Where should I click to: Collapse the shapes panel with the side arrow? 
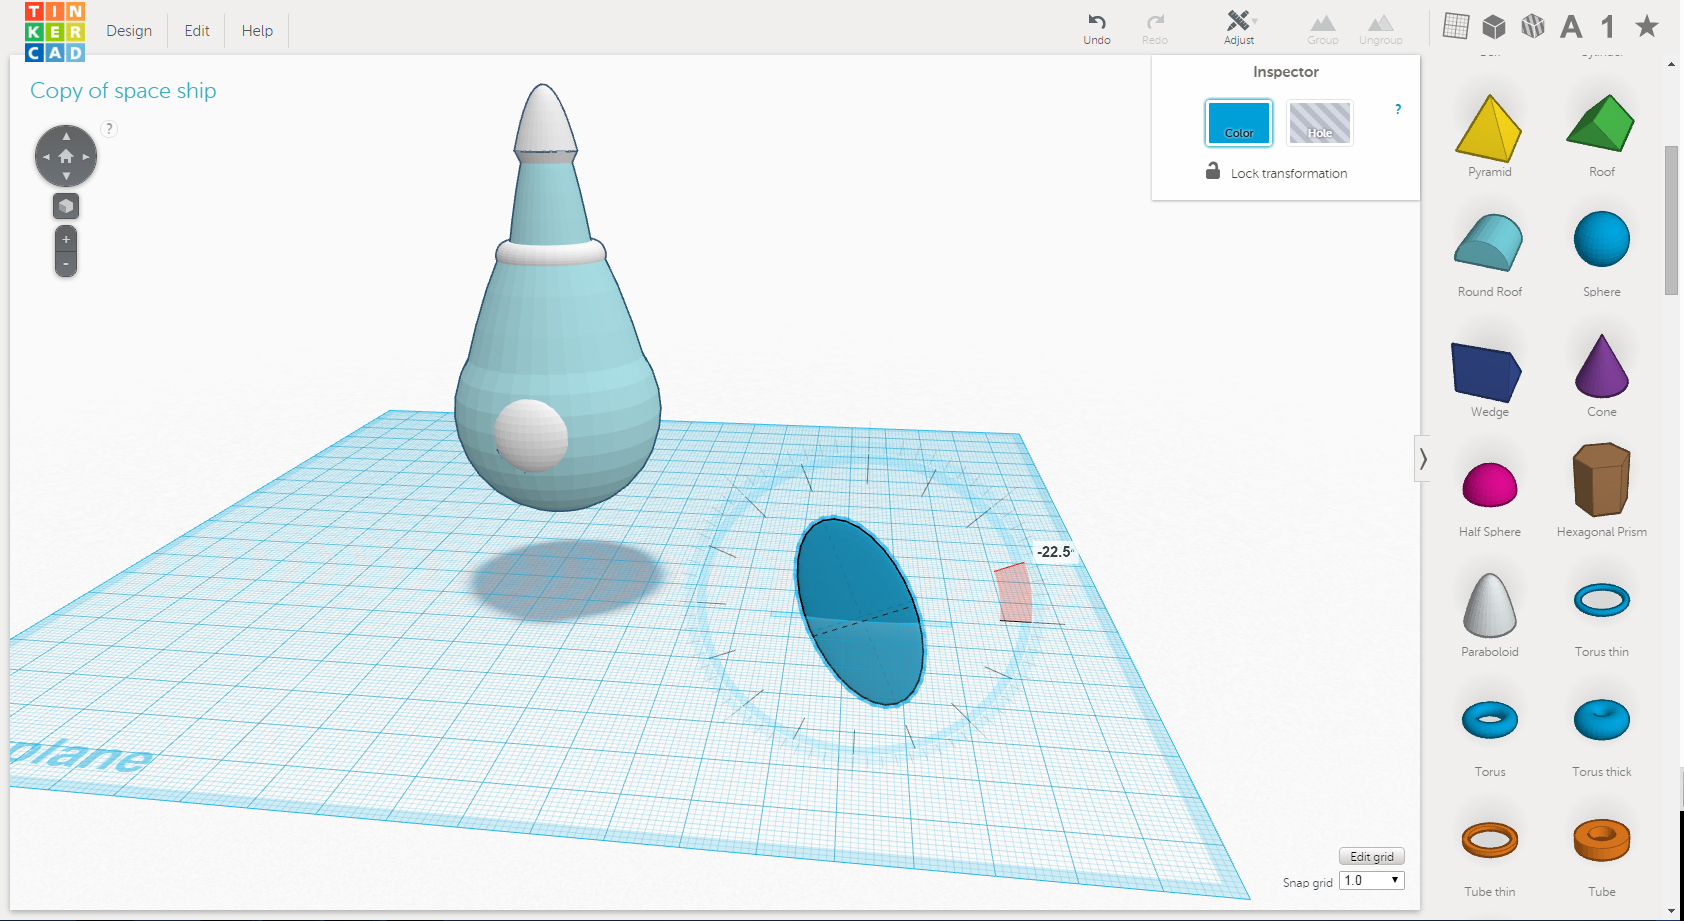pos(1422,459)
